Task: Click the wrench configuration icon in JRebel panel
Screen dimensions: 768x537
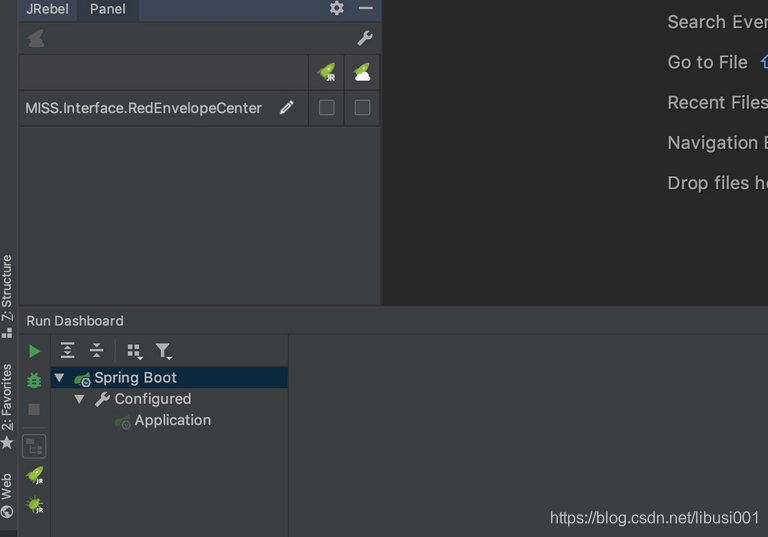Action: [365, 38]
